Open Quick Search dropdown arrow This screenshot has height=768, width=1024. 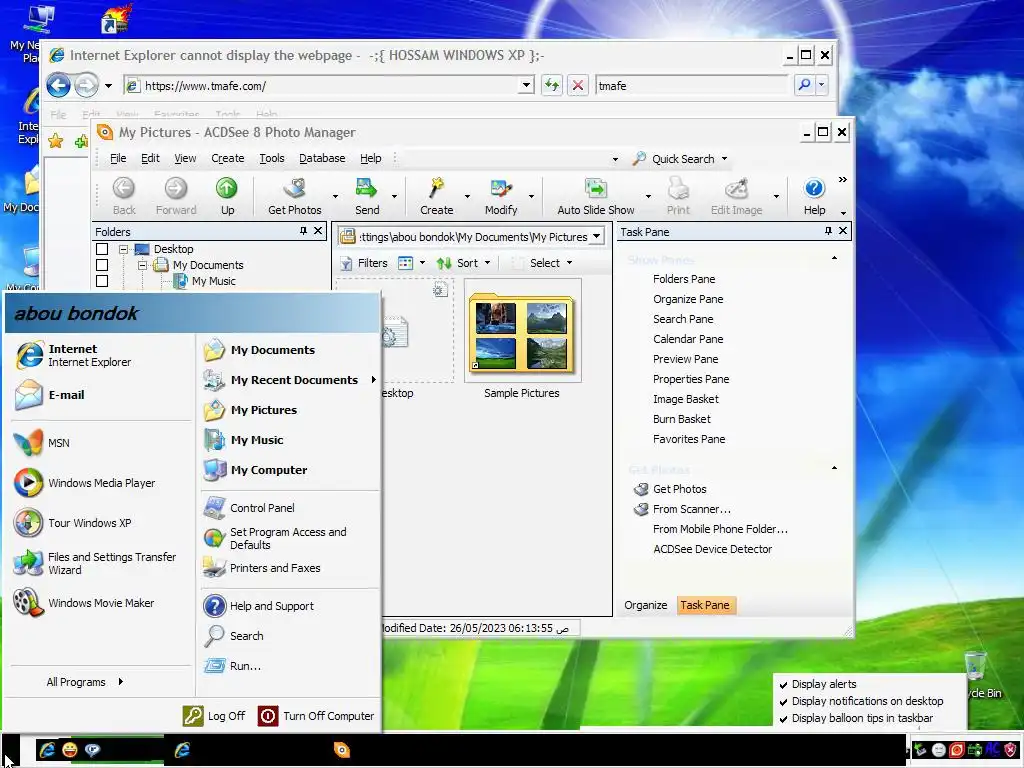click(x=724, y=159)
